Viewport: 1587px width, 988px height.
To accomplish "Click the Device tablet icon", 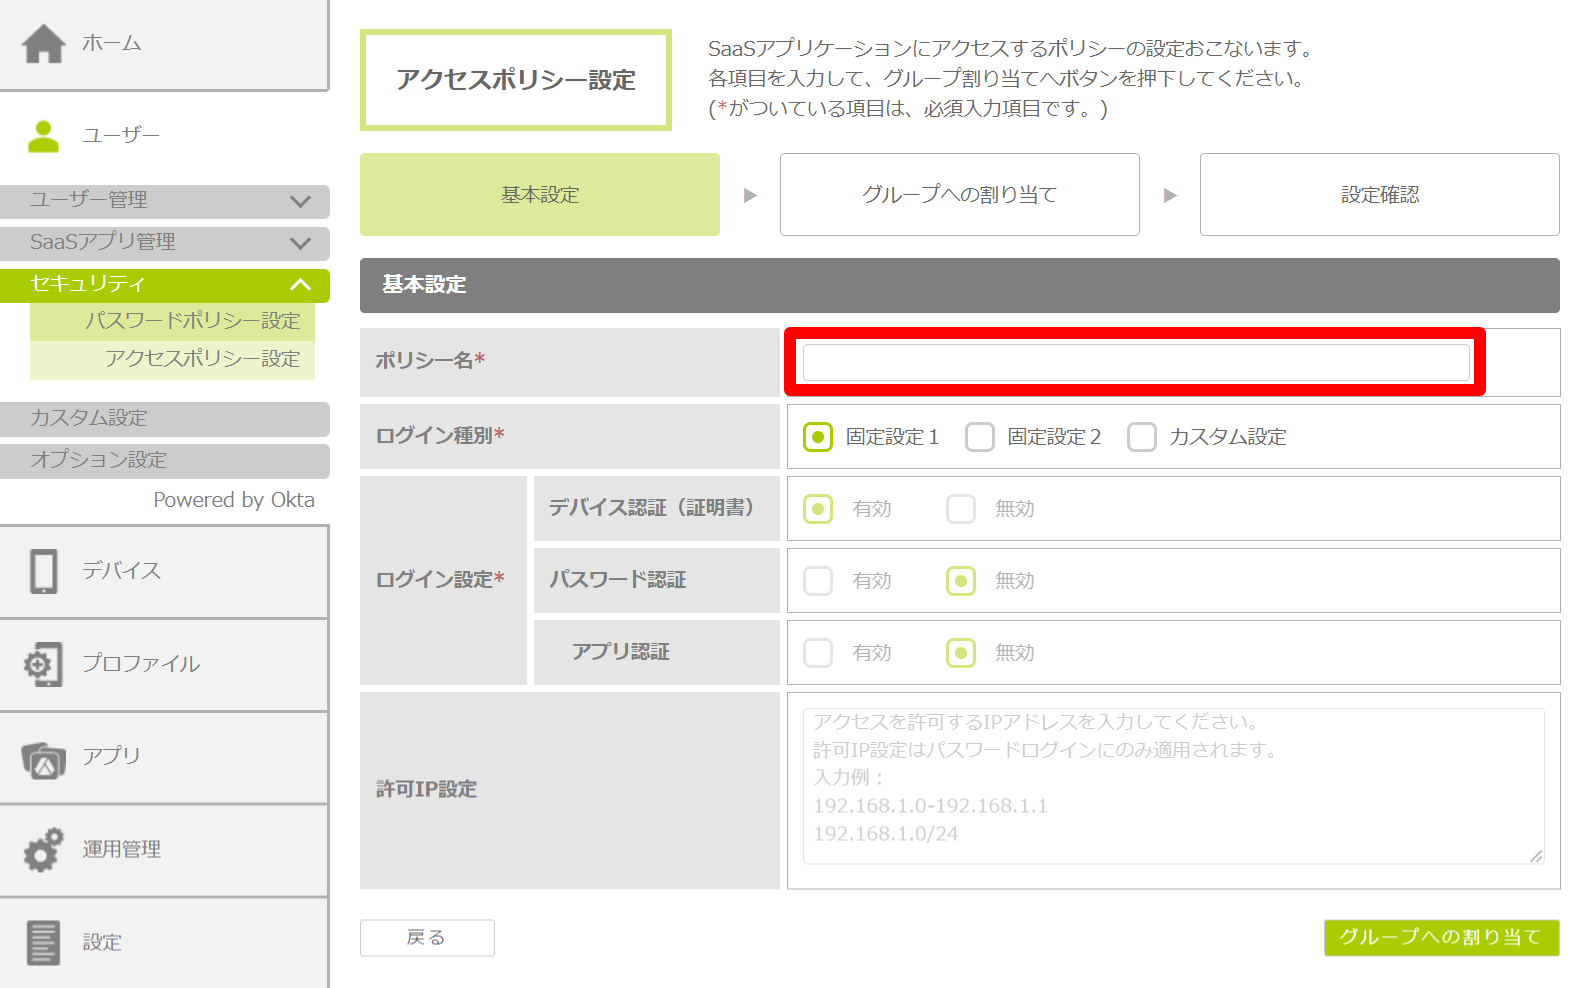I will click(44, 571).
